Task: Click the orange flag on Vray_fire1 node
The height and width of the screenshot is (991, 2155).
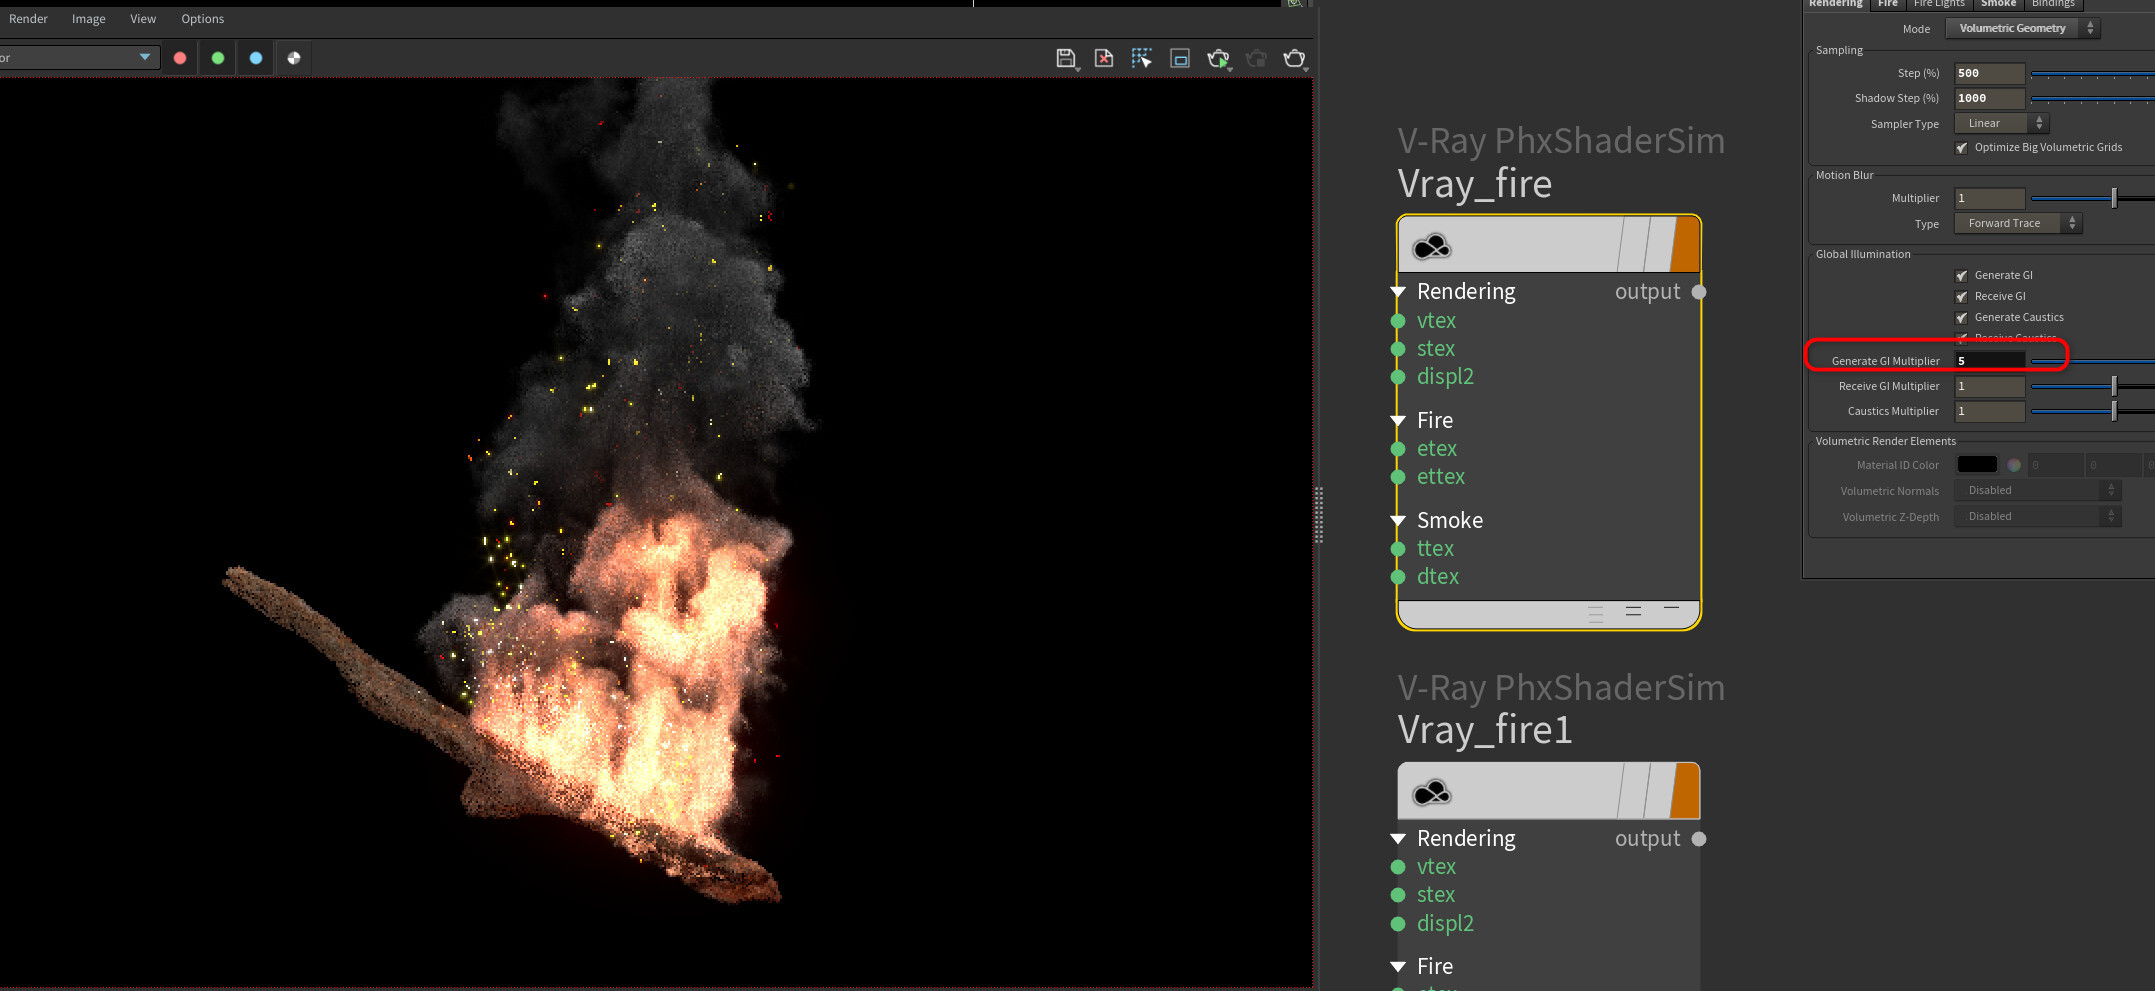Action: (1685, 791)
